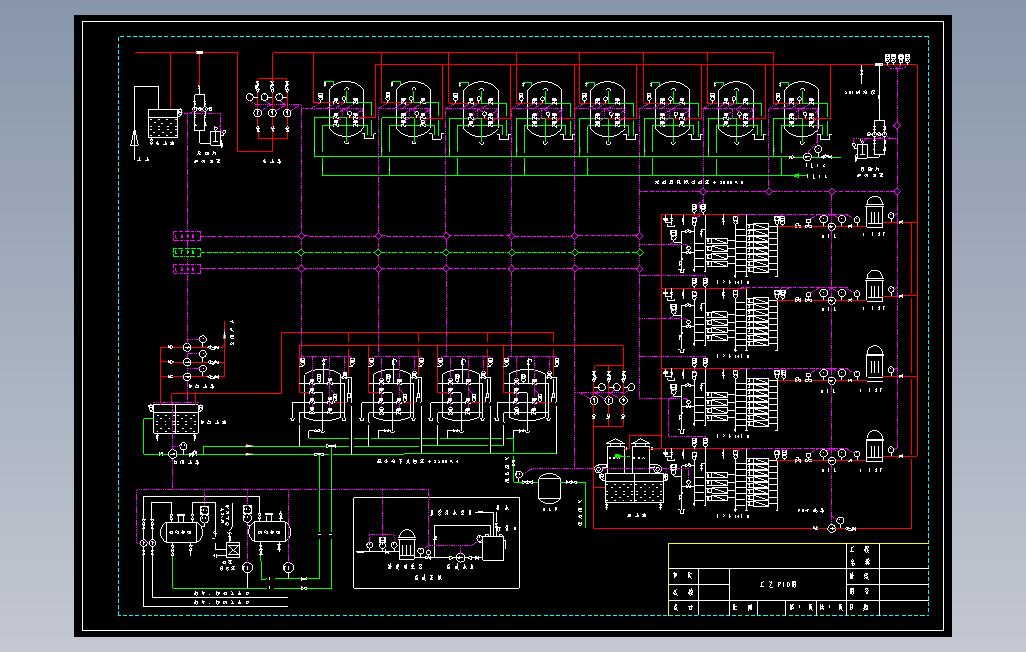Viewport: 1026px width, 652px height.
Task: Select the crossed-square fan symbol
Action: point(233,550)
